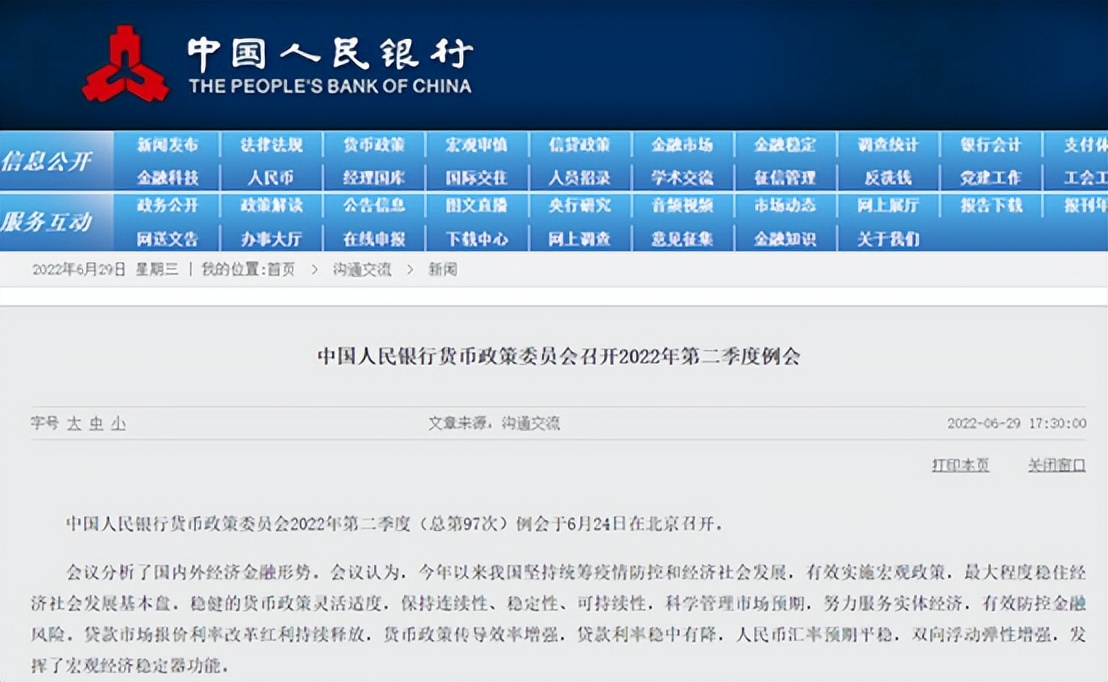
Task: Open the 报告下载 navigation item
Action: point(991,206)
